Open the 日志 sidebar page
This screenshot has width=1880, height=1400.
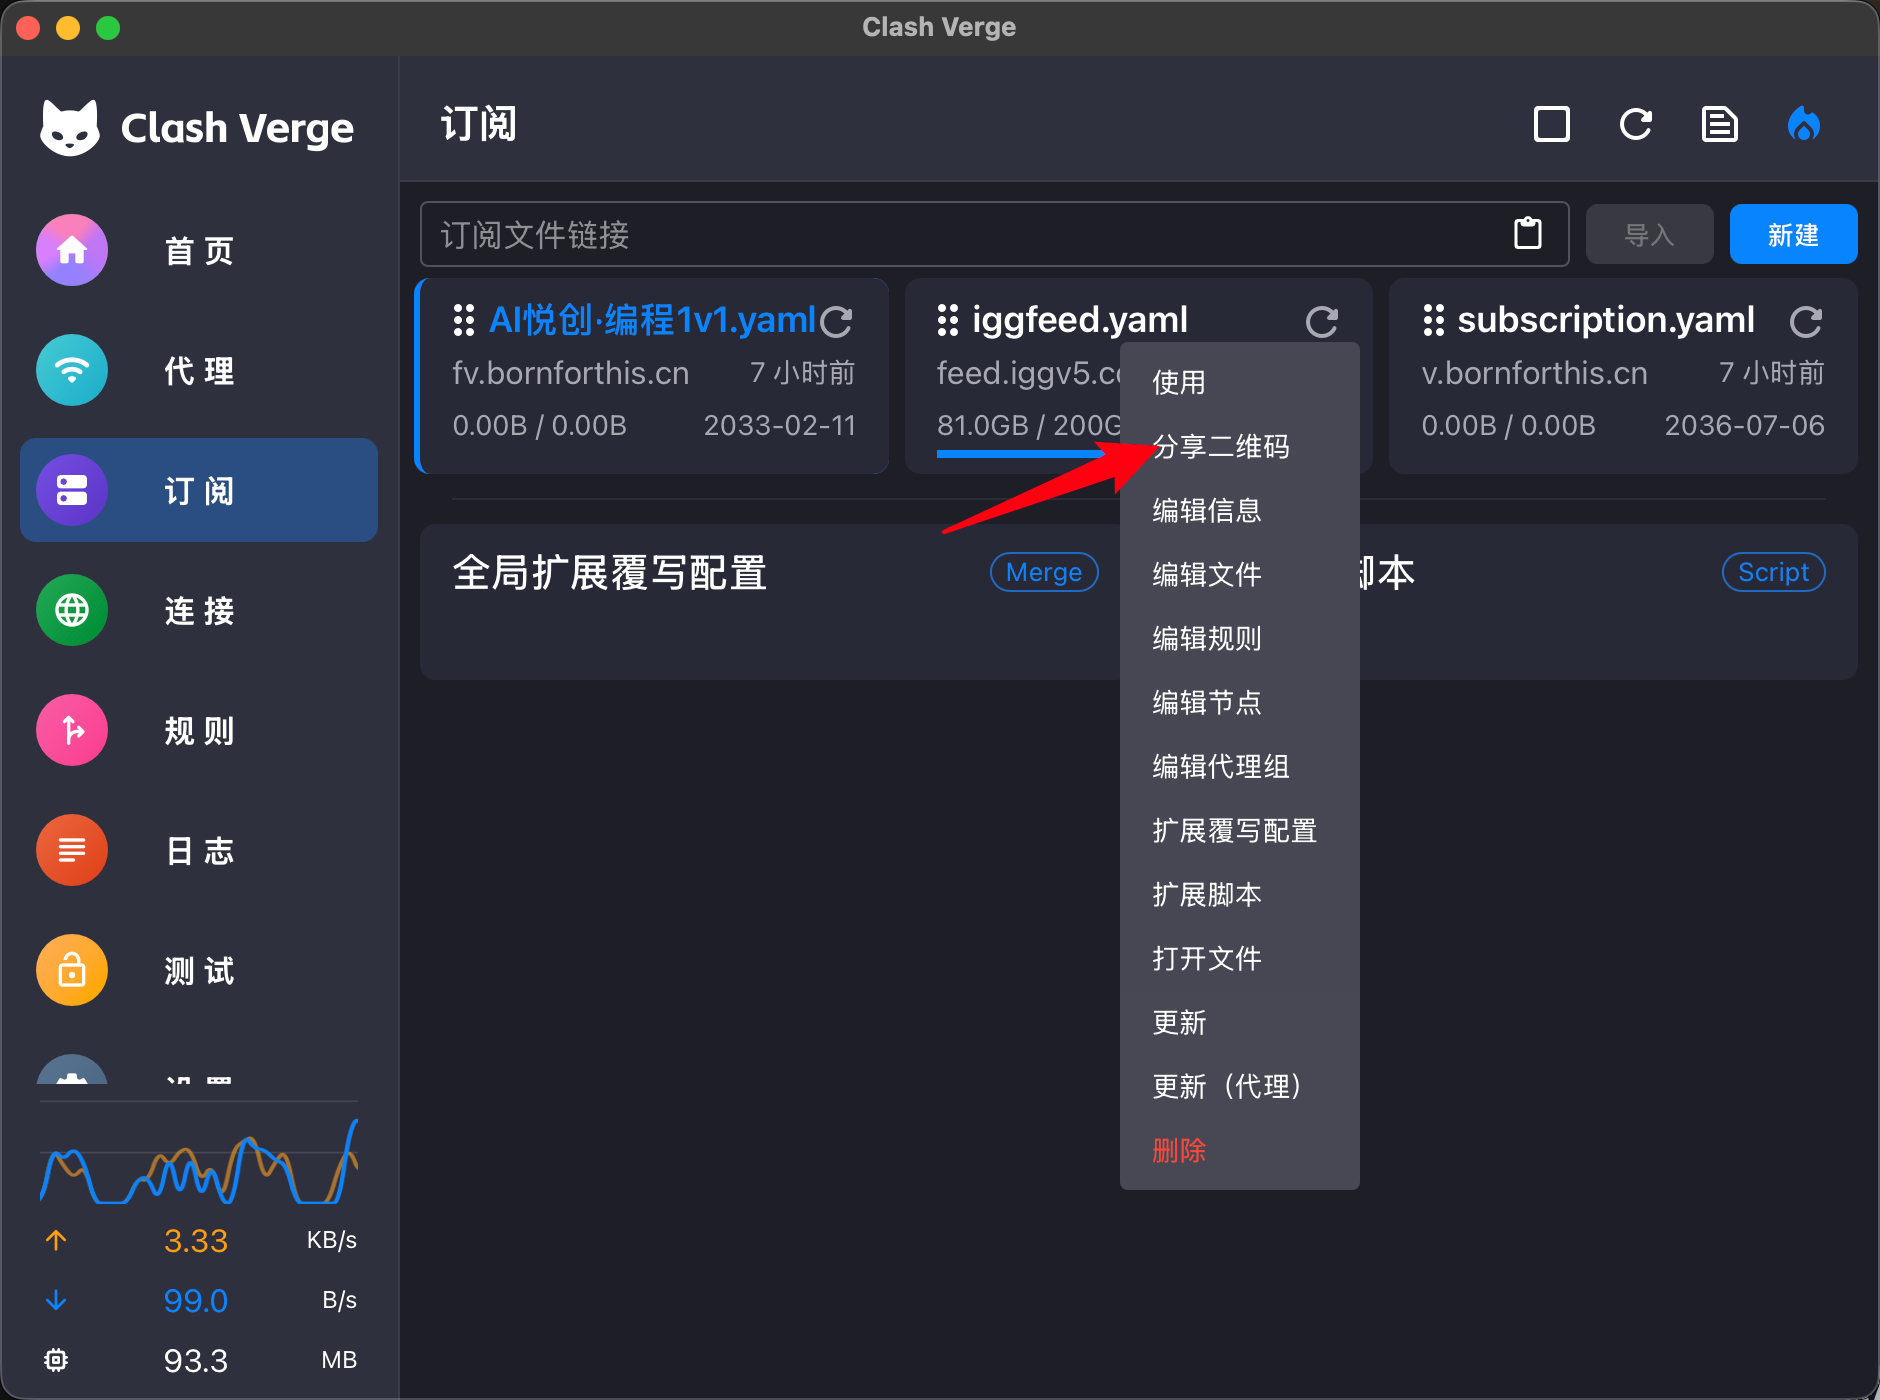click(199, 850)
